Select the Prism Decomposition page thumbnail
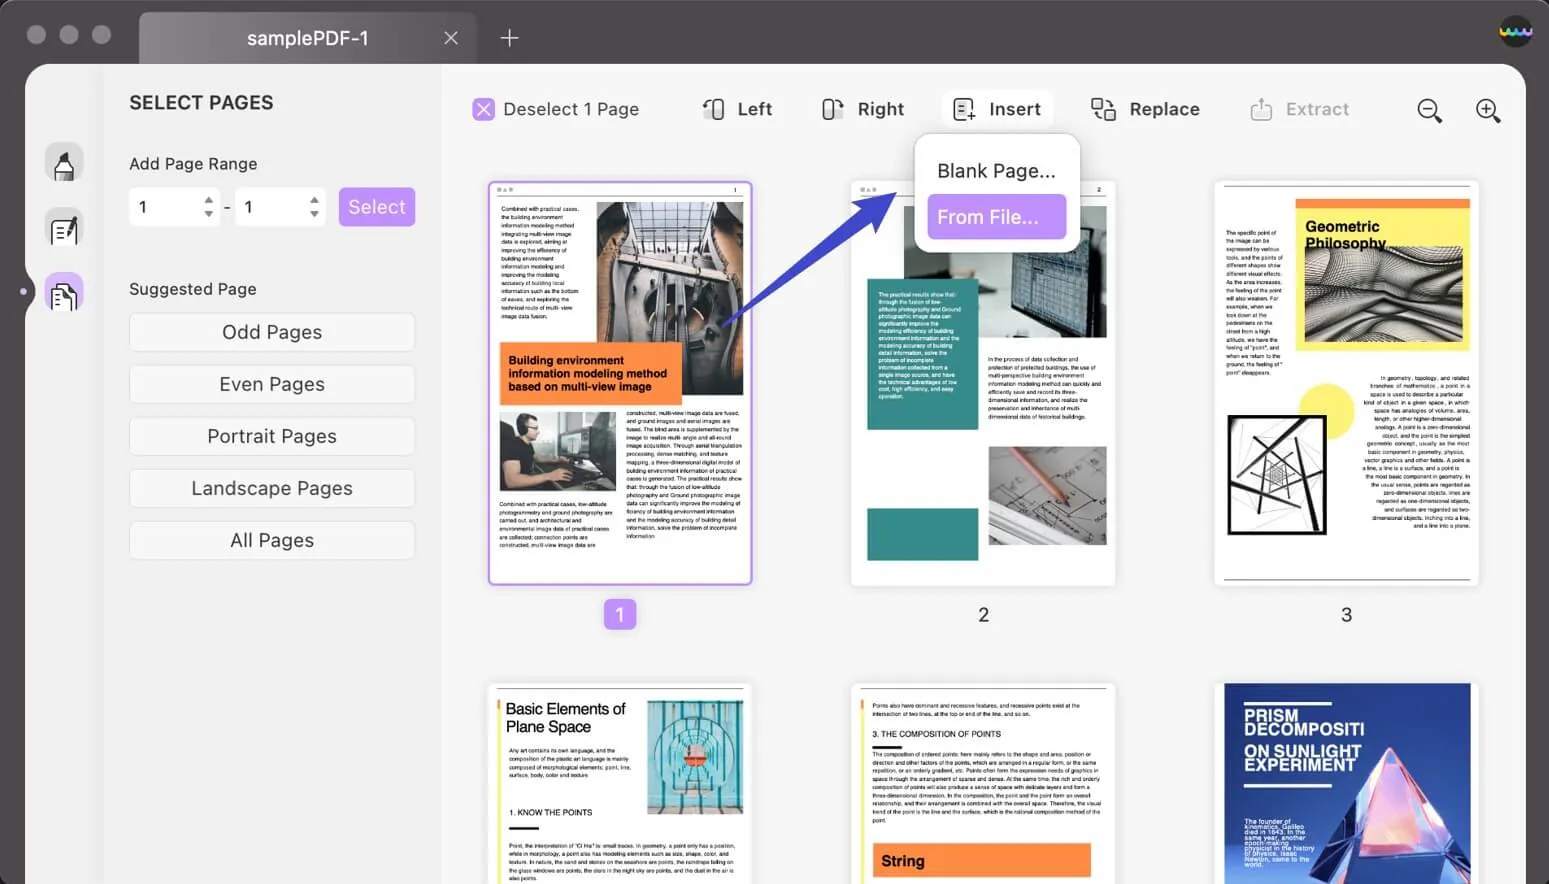 (x=1346, y=784)
